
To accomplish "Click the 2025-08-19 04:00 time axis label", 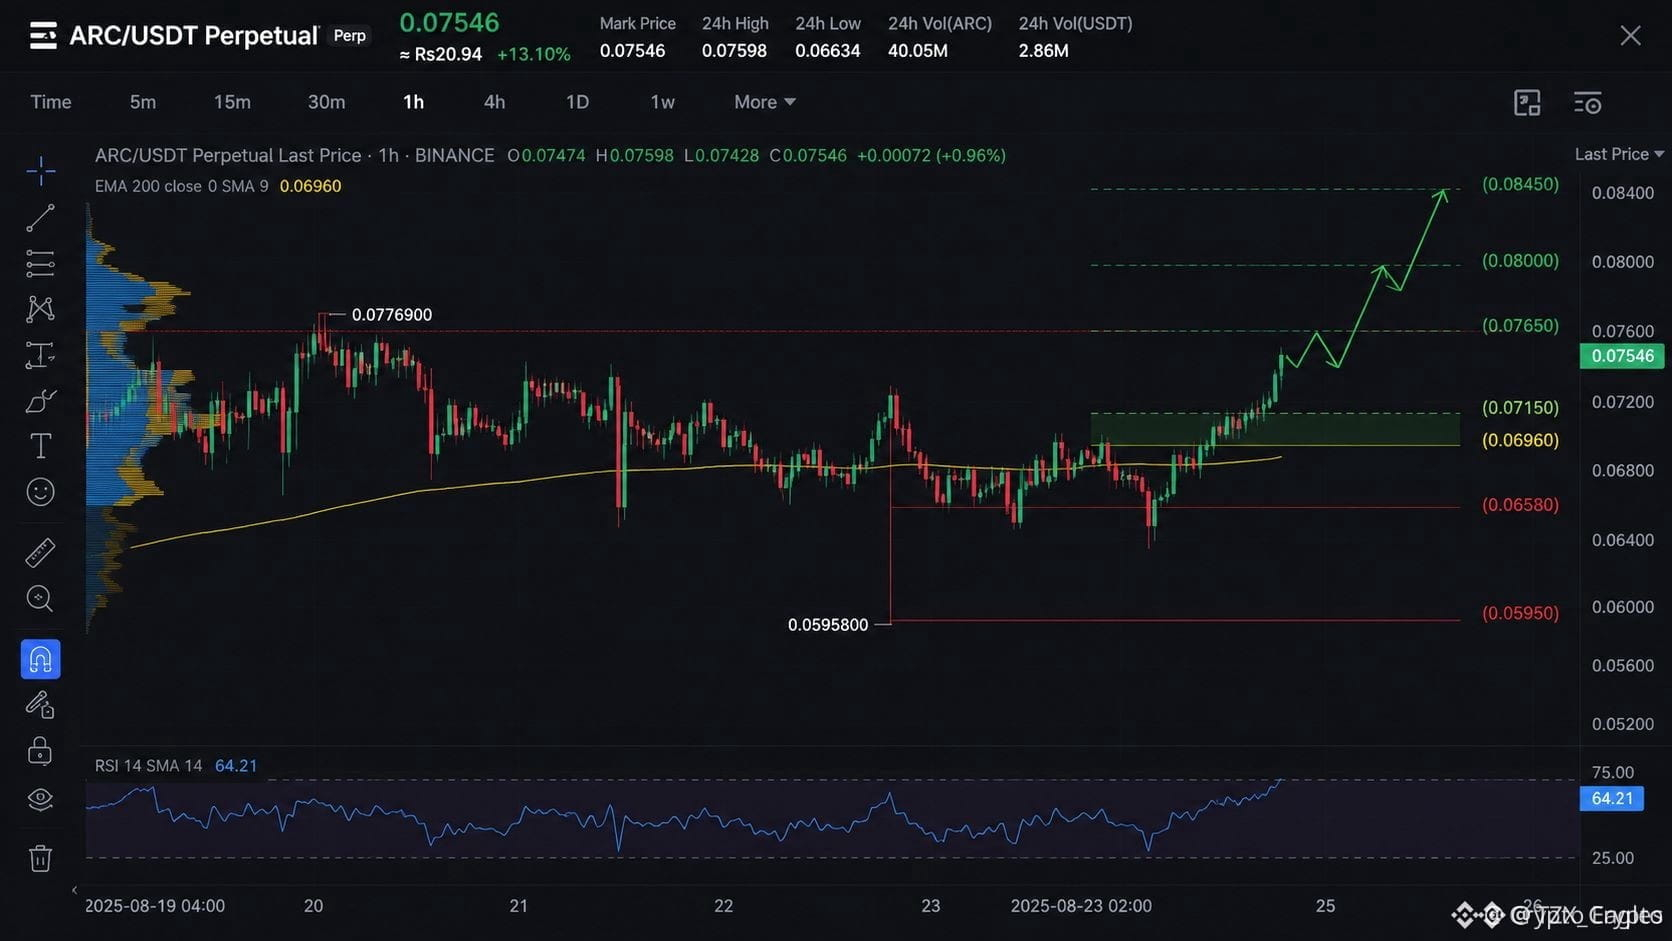I will point(155,906).
